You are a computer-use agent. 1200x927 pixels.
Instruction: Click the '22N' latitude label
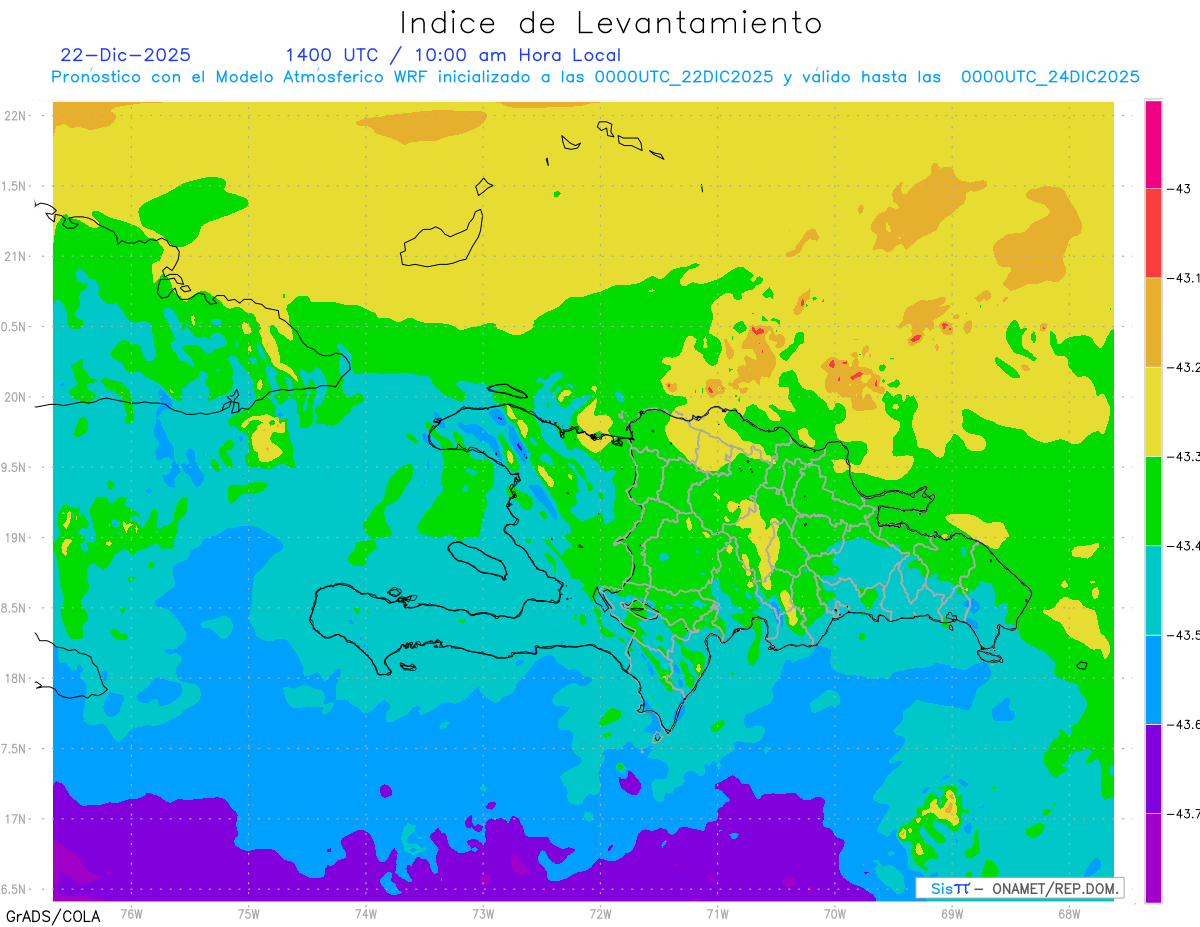pyautogui.click(x=17, y=115)
